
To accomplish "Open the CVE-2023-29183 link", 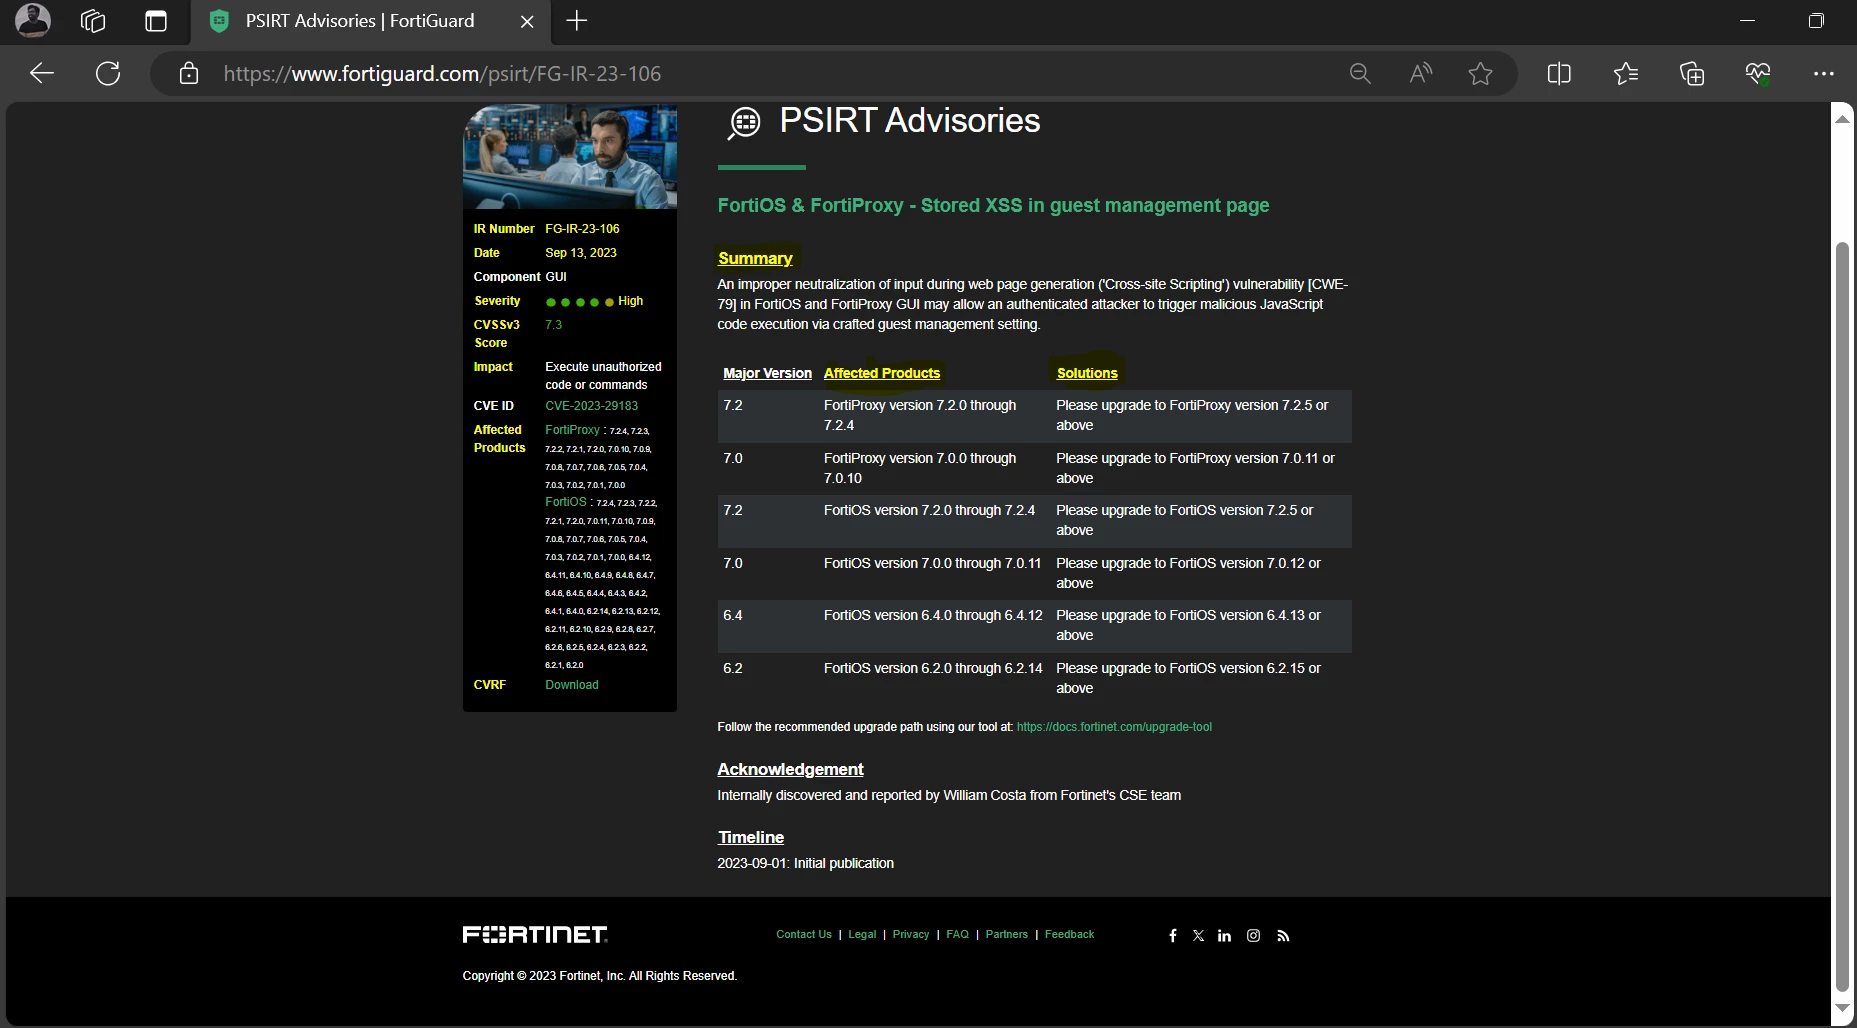I will point(591,406).
